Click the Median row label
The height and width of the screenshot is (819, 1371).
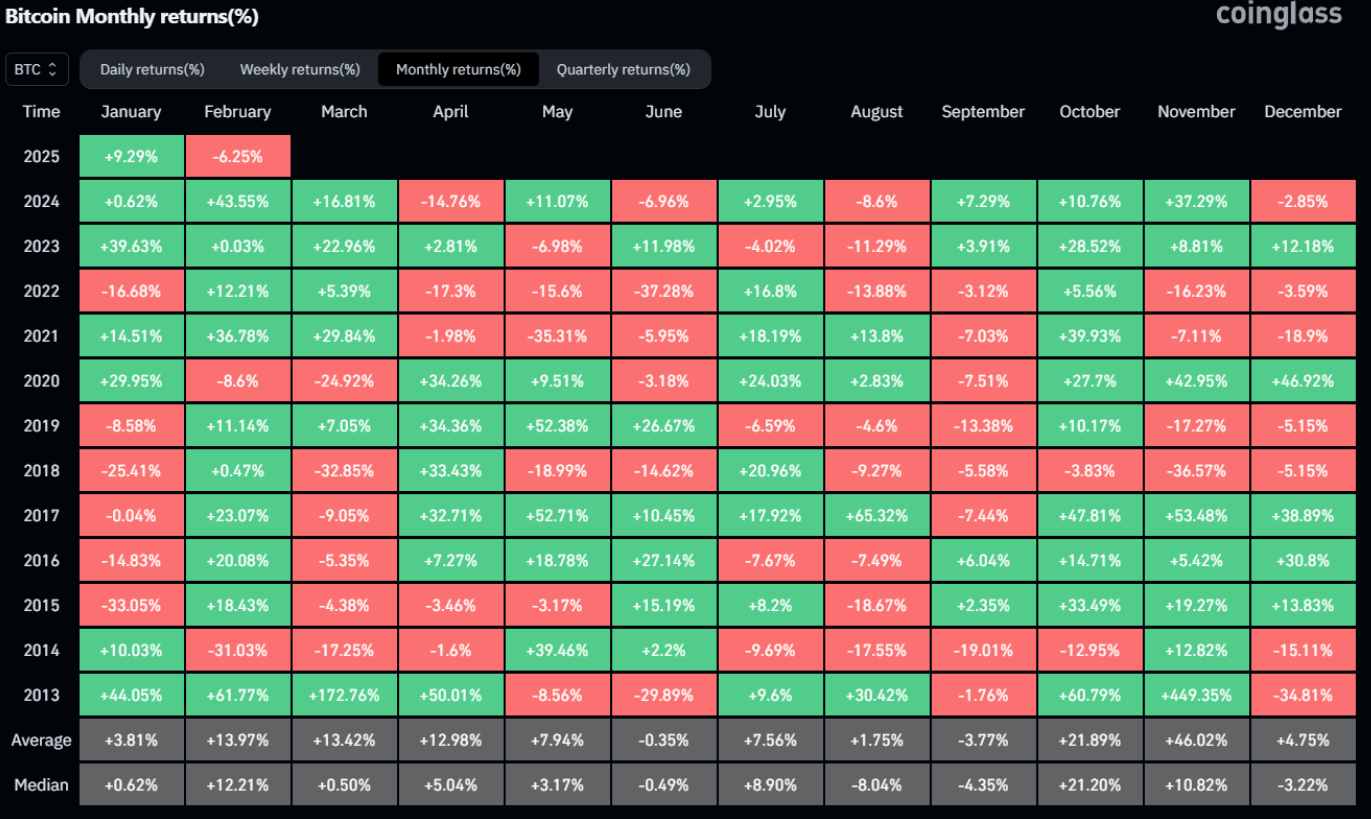pyautogui.click(x=41, y=785)
